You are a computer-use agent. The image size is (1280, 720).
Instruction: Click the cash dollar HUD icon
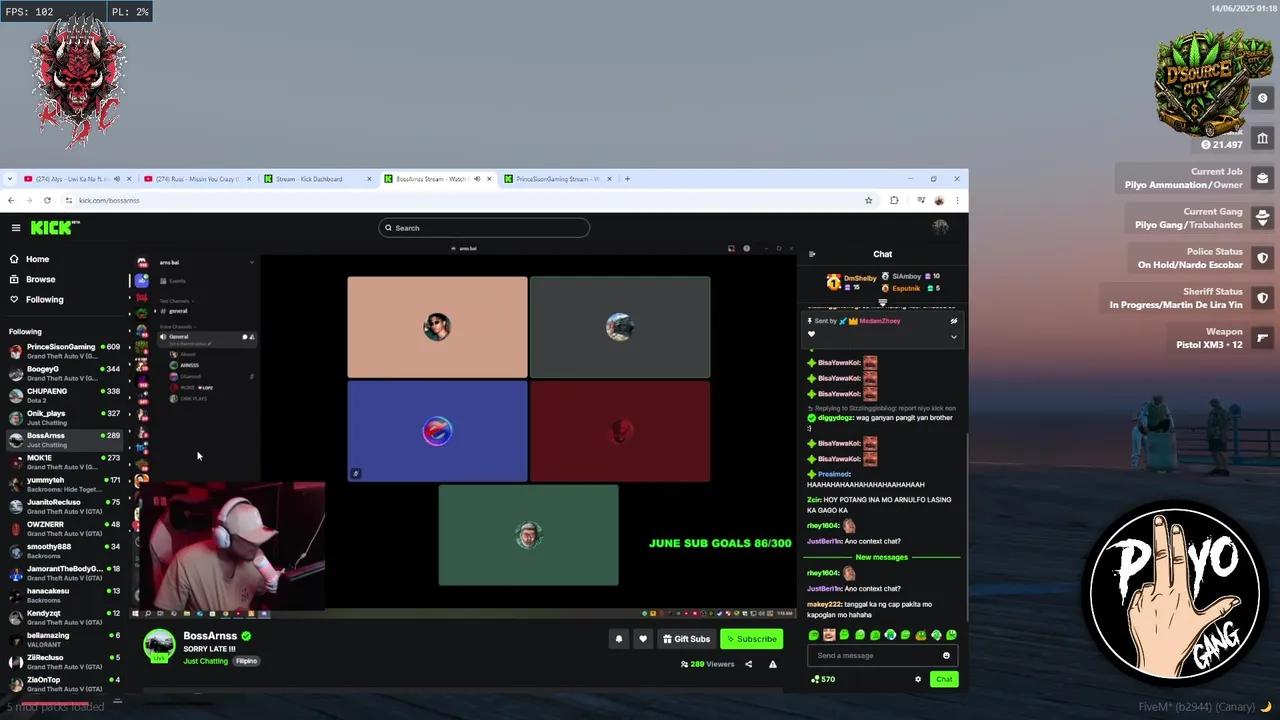(1262, 98)
